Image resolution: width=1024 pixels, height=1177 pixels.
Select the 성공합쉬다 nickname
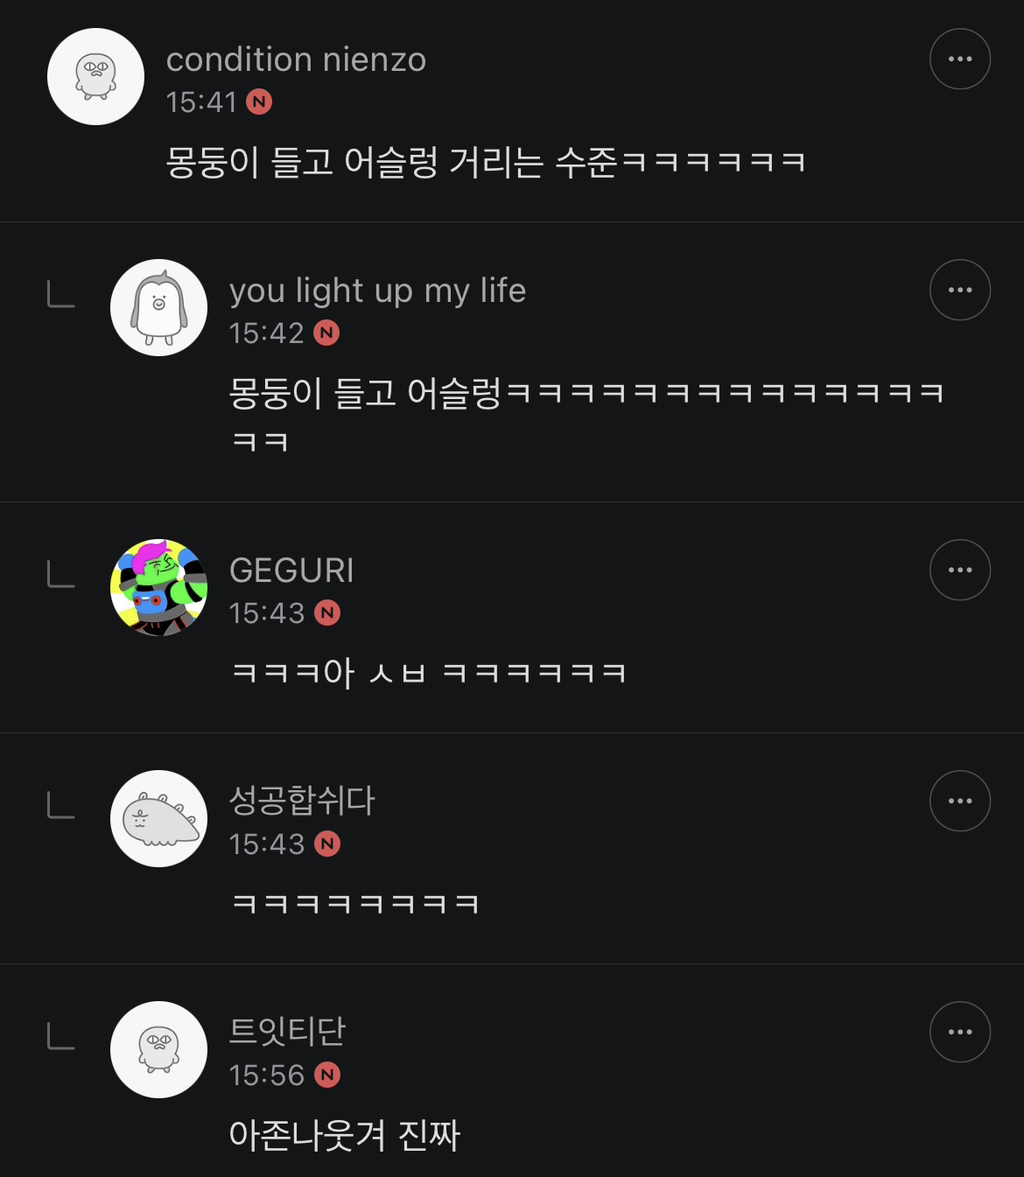(x=301, y=801)
